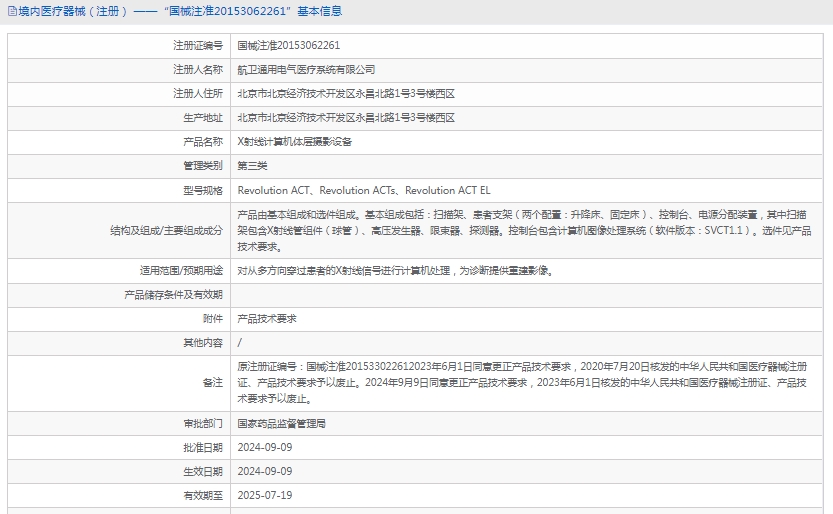Click the 第三类 management category value
This screenshot has width=833, height=514.
[252, 166]
